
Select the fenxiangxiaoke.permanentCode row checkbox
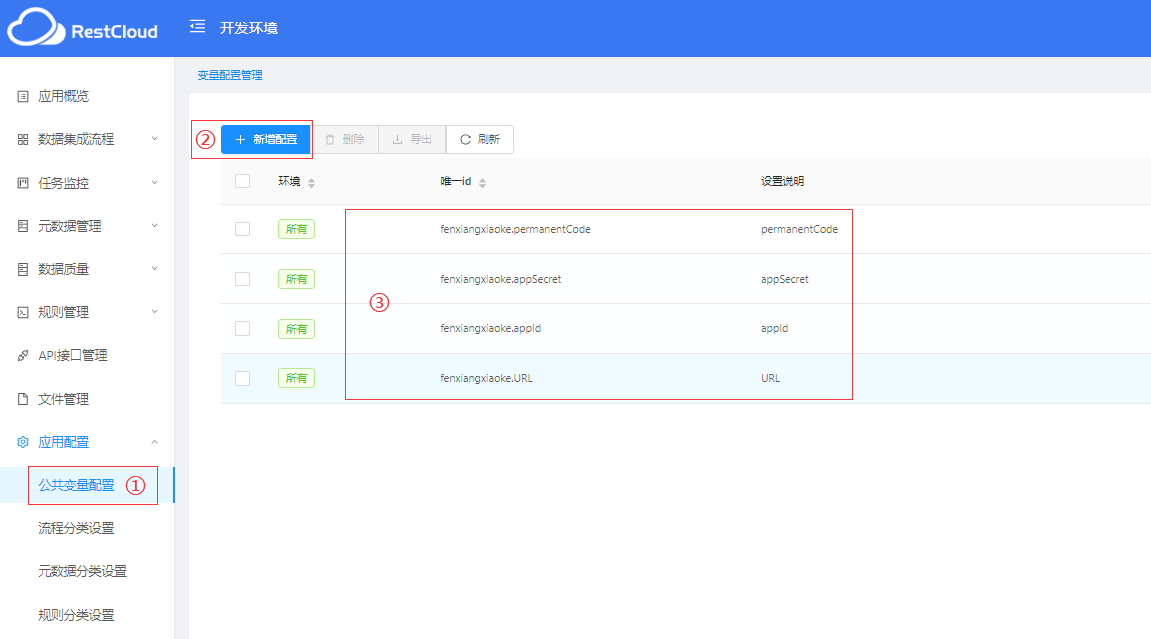(x=242, y=229)
